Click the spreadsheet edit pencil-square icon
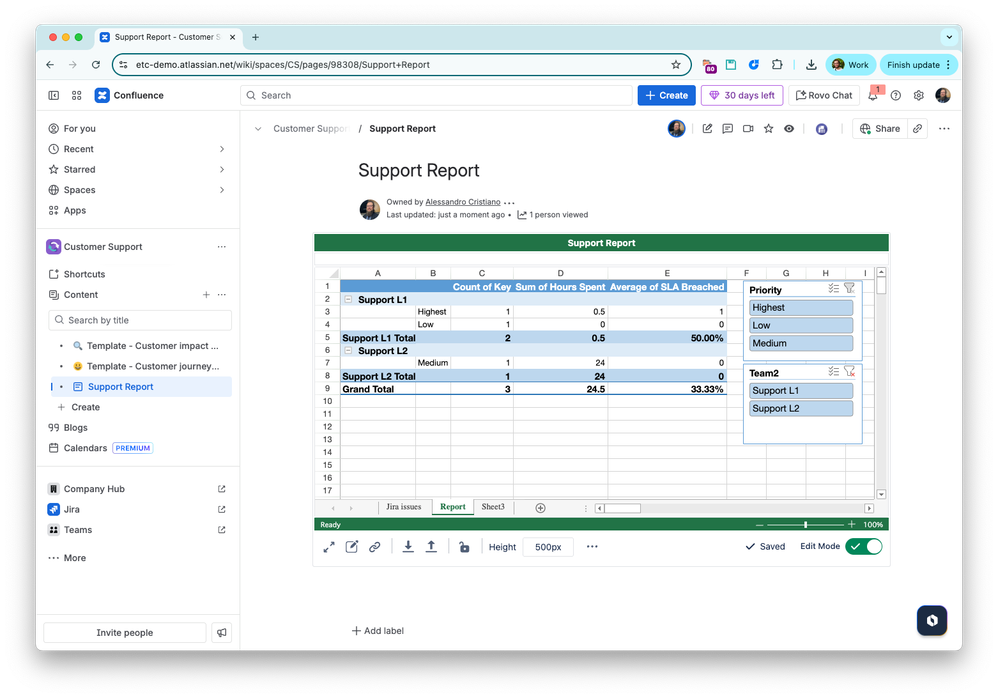The width and height of the screenshot is (998, 698). [351, 547]
